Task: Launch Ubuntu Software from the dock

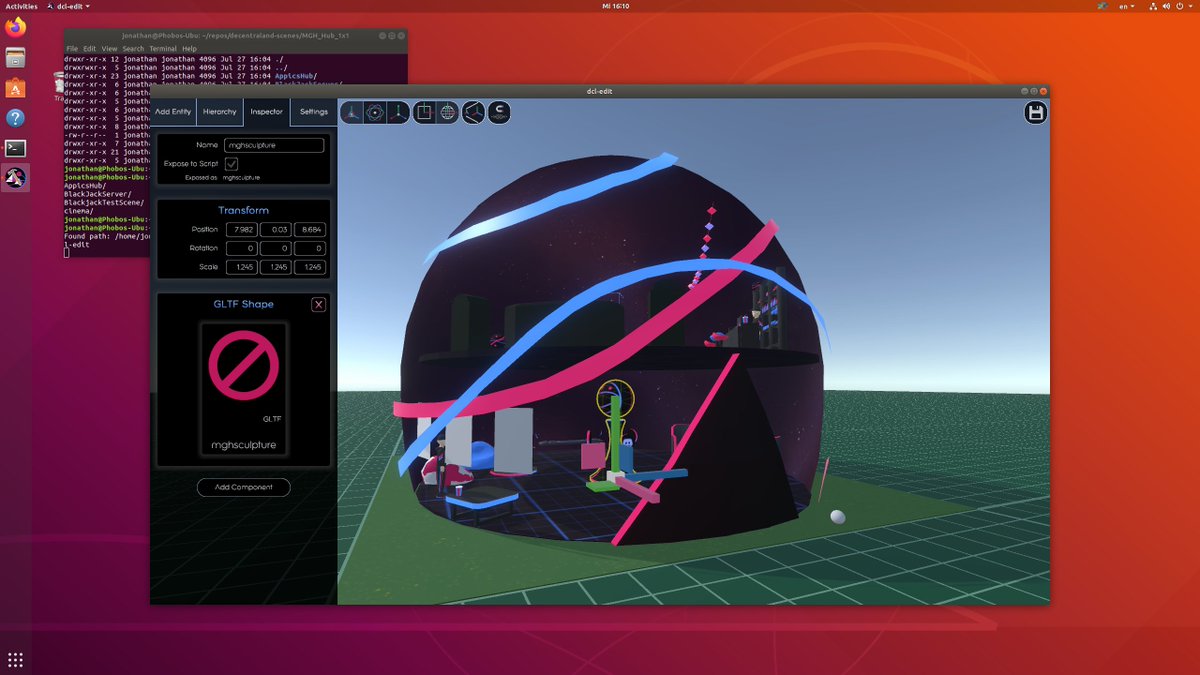Action: pos(15,88)
